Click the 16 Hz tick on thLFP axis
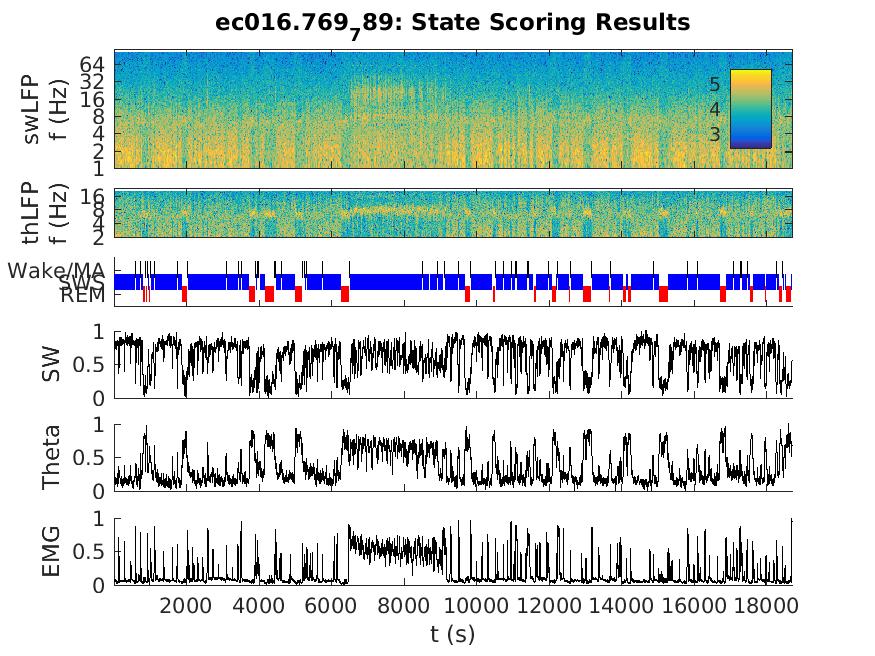 (92, 197)
